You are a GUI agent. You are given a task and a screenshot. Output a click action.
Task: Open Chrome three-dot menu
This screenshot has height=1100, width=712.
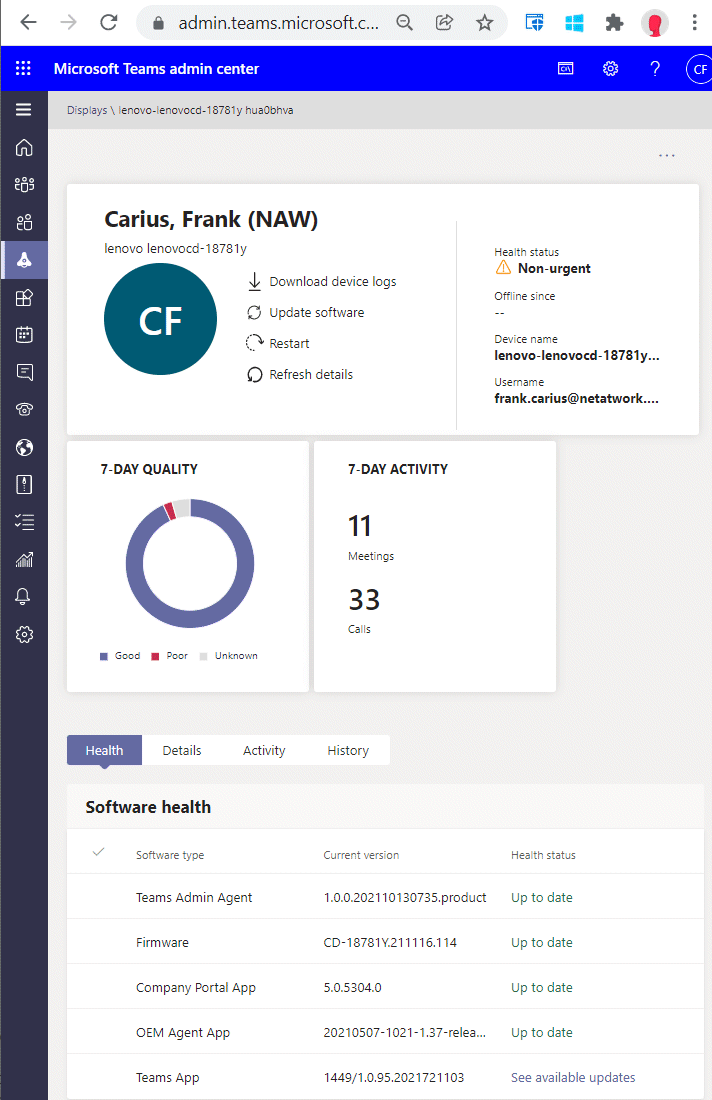coord(694,22)
